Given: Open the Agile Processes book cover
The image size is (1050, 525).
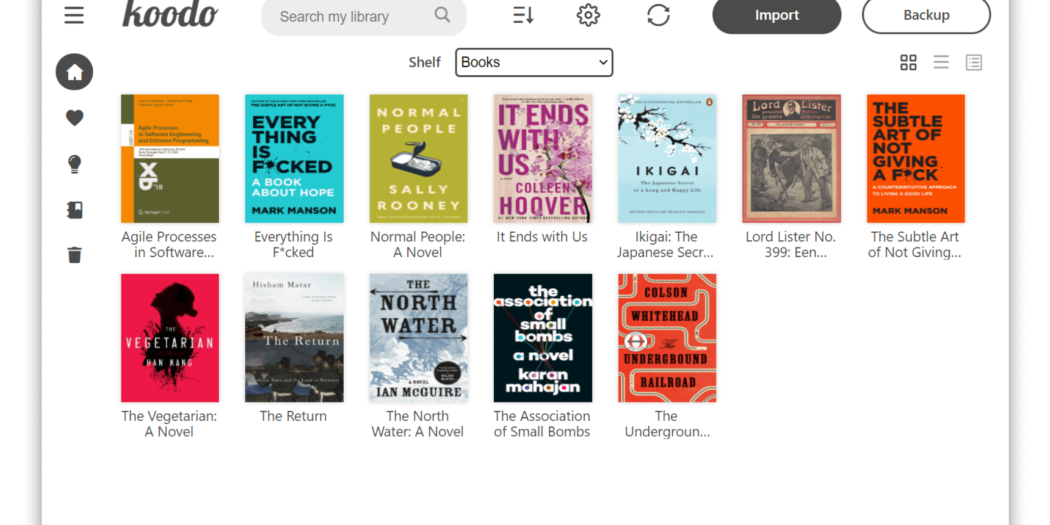Looking at the screenshot, I should tap(170, 159).
